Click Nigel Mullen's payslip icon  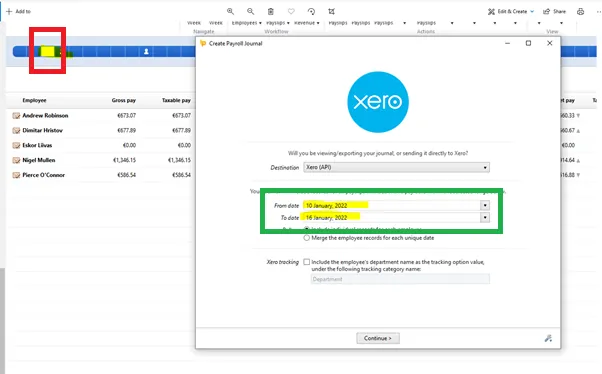click(x=16, y=160)
